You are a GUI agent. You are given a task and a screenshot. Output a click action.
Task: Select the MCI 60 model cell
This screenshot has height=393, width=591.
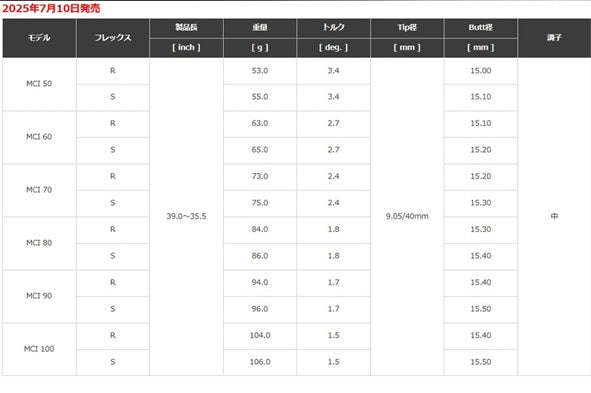[x=39, y=137]
